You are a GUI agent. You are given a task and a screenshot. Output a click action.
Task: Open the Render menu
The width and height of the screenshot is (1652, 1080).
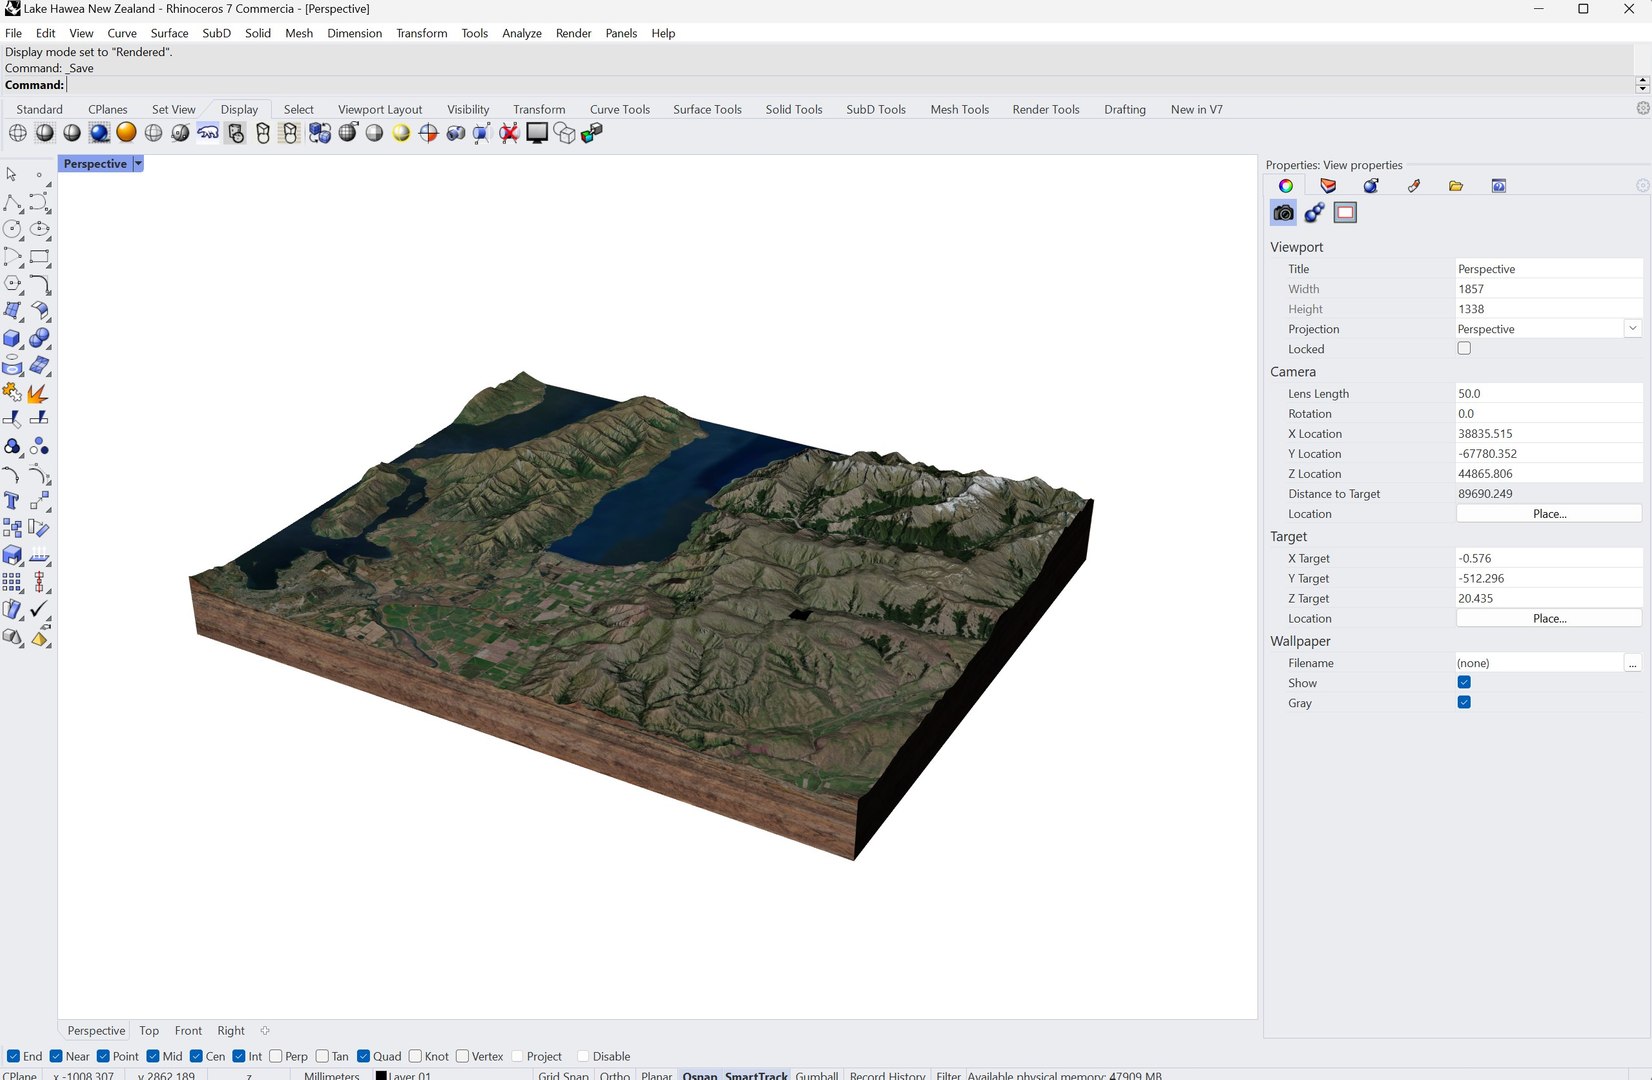573,33
